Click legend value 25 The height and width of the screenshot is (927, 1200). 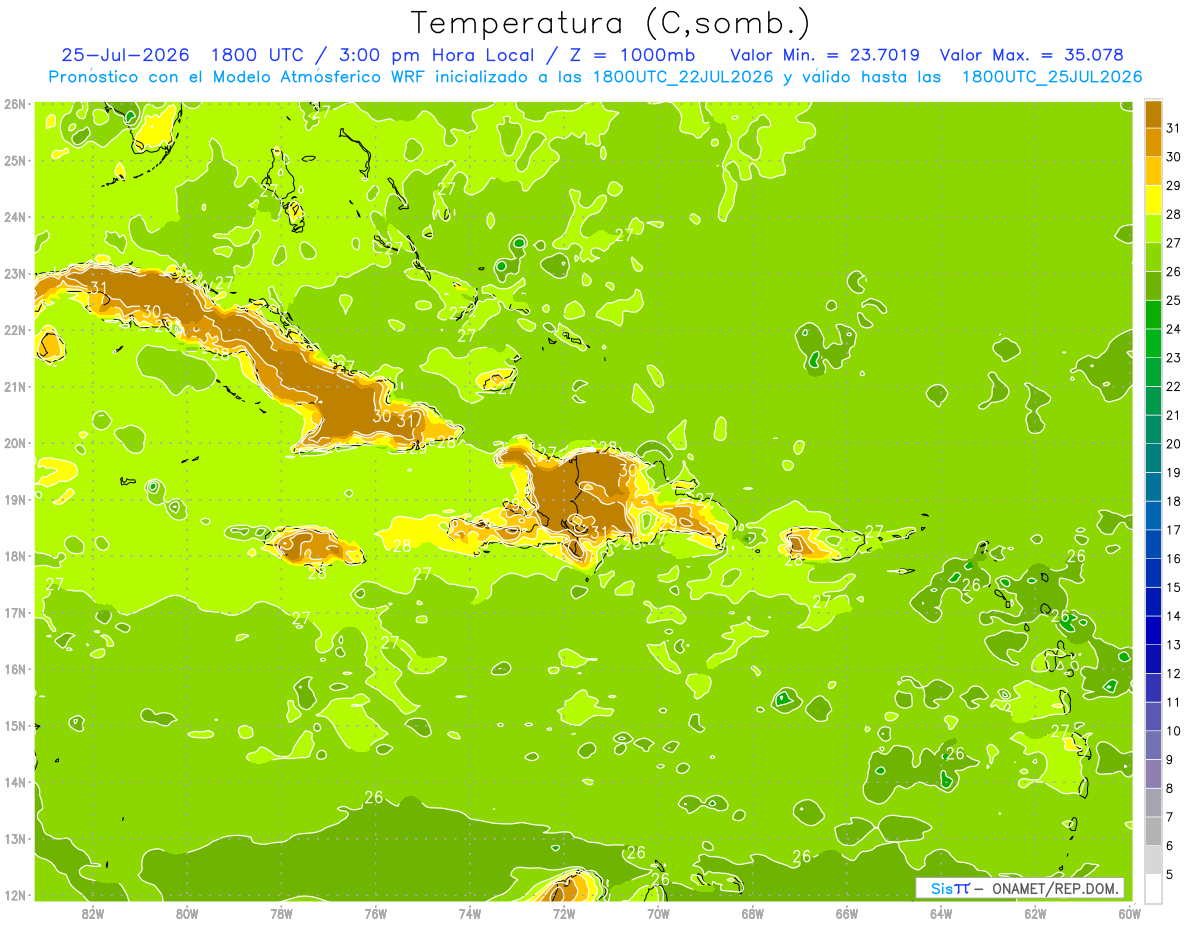[1174, 300]
